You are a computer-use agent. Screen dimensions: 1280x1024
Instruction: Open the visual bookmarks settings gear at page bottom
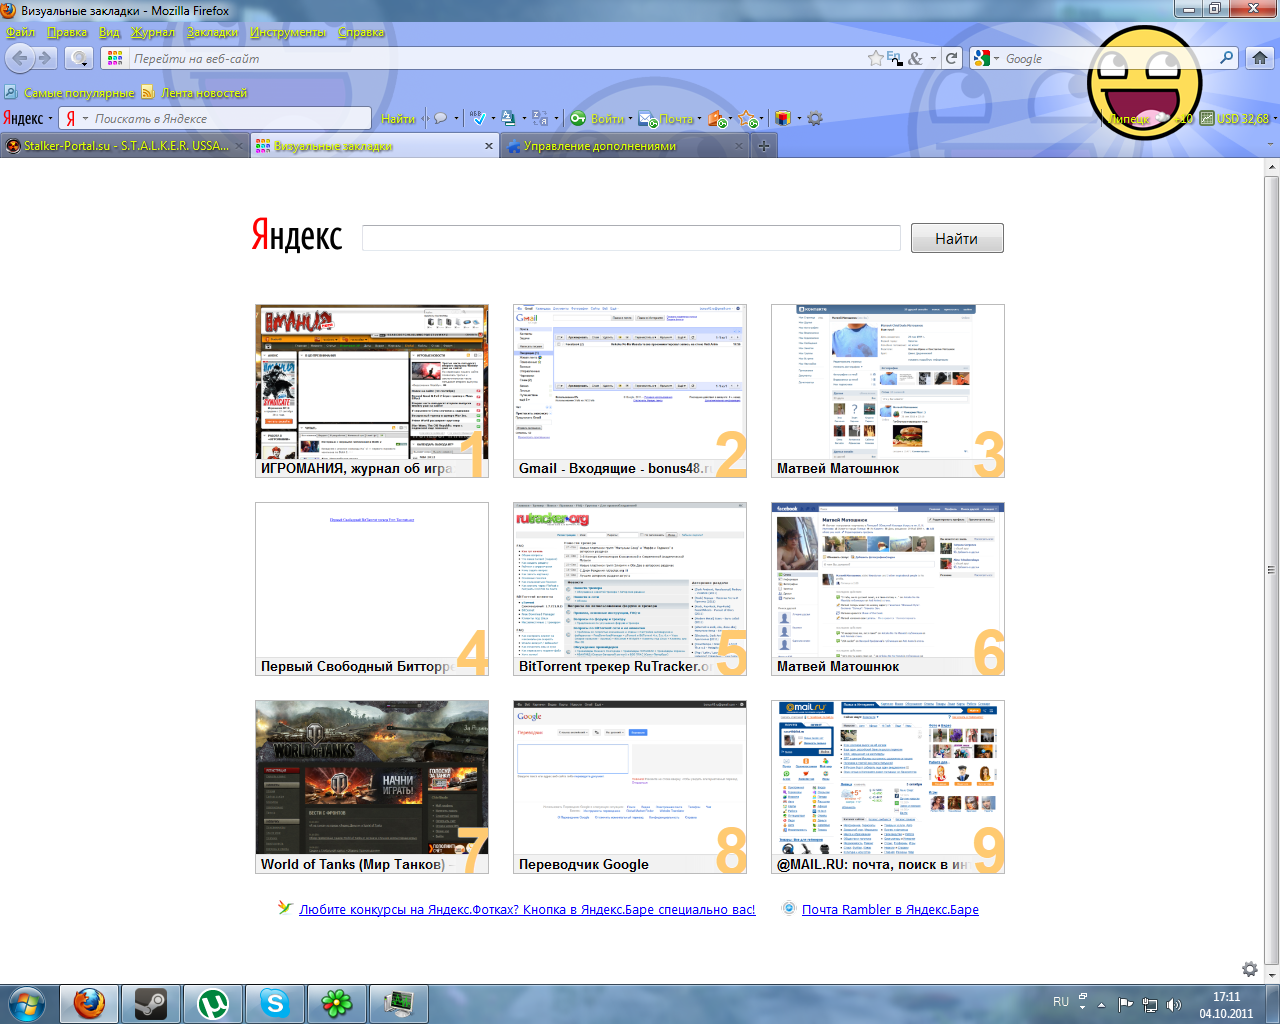(x=1250, y=968)
